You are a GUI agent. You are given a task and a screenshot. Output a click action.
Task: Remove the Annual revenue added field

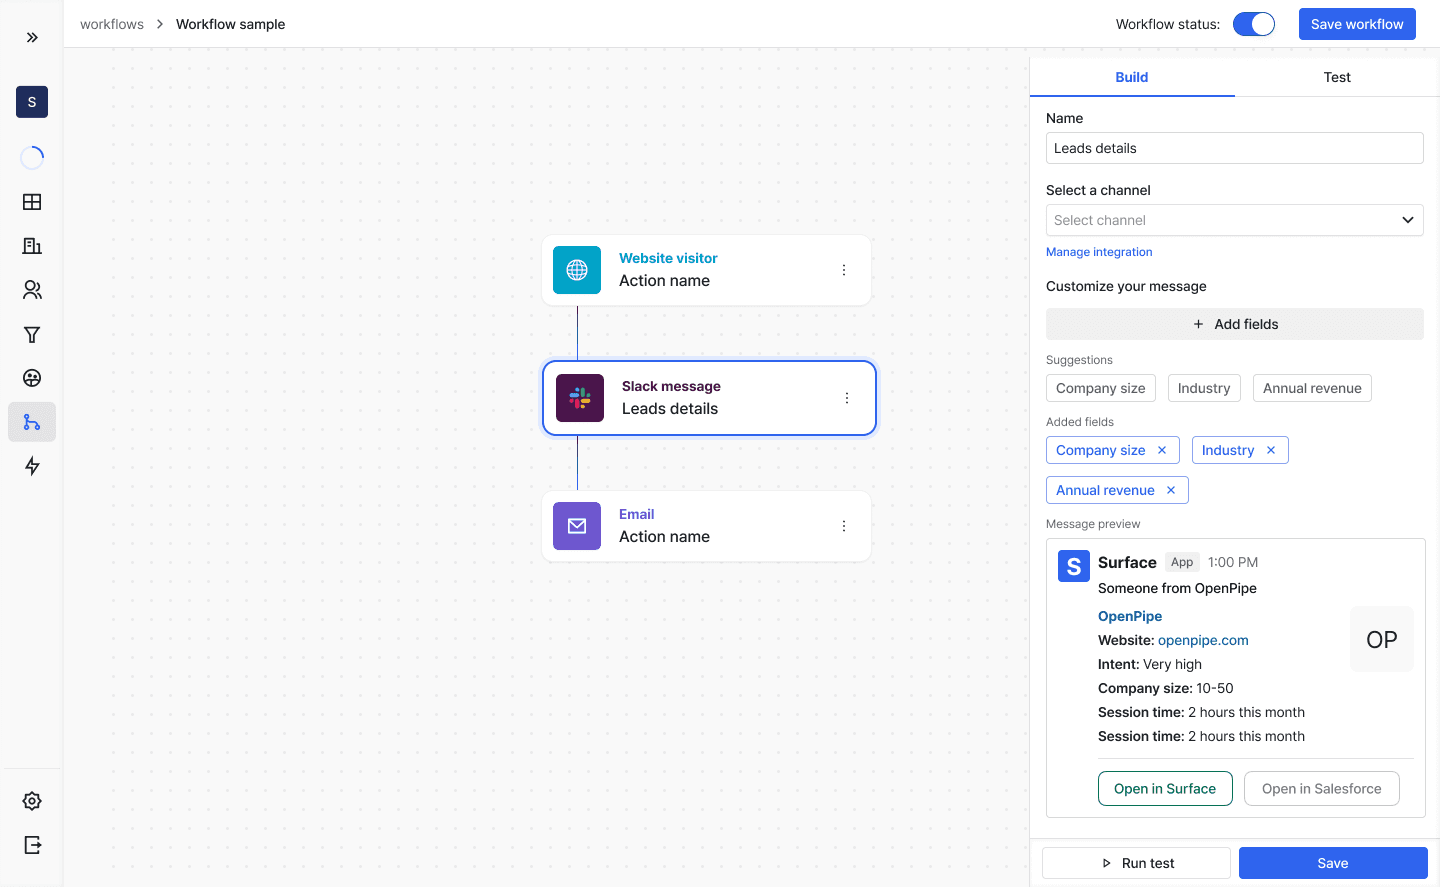click(1171, 490)
